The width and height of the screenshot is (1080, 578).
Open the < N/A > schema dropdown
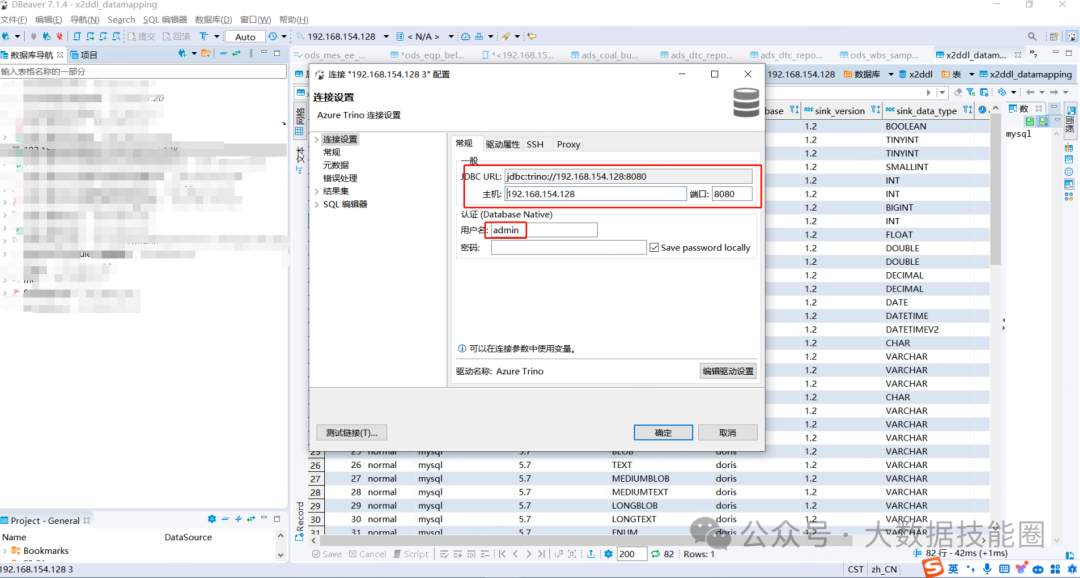pos(451,37)
